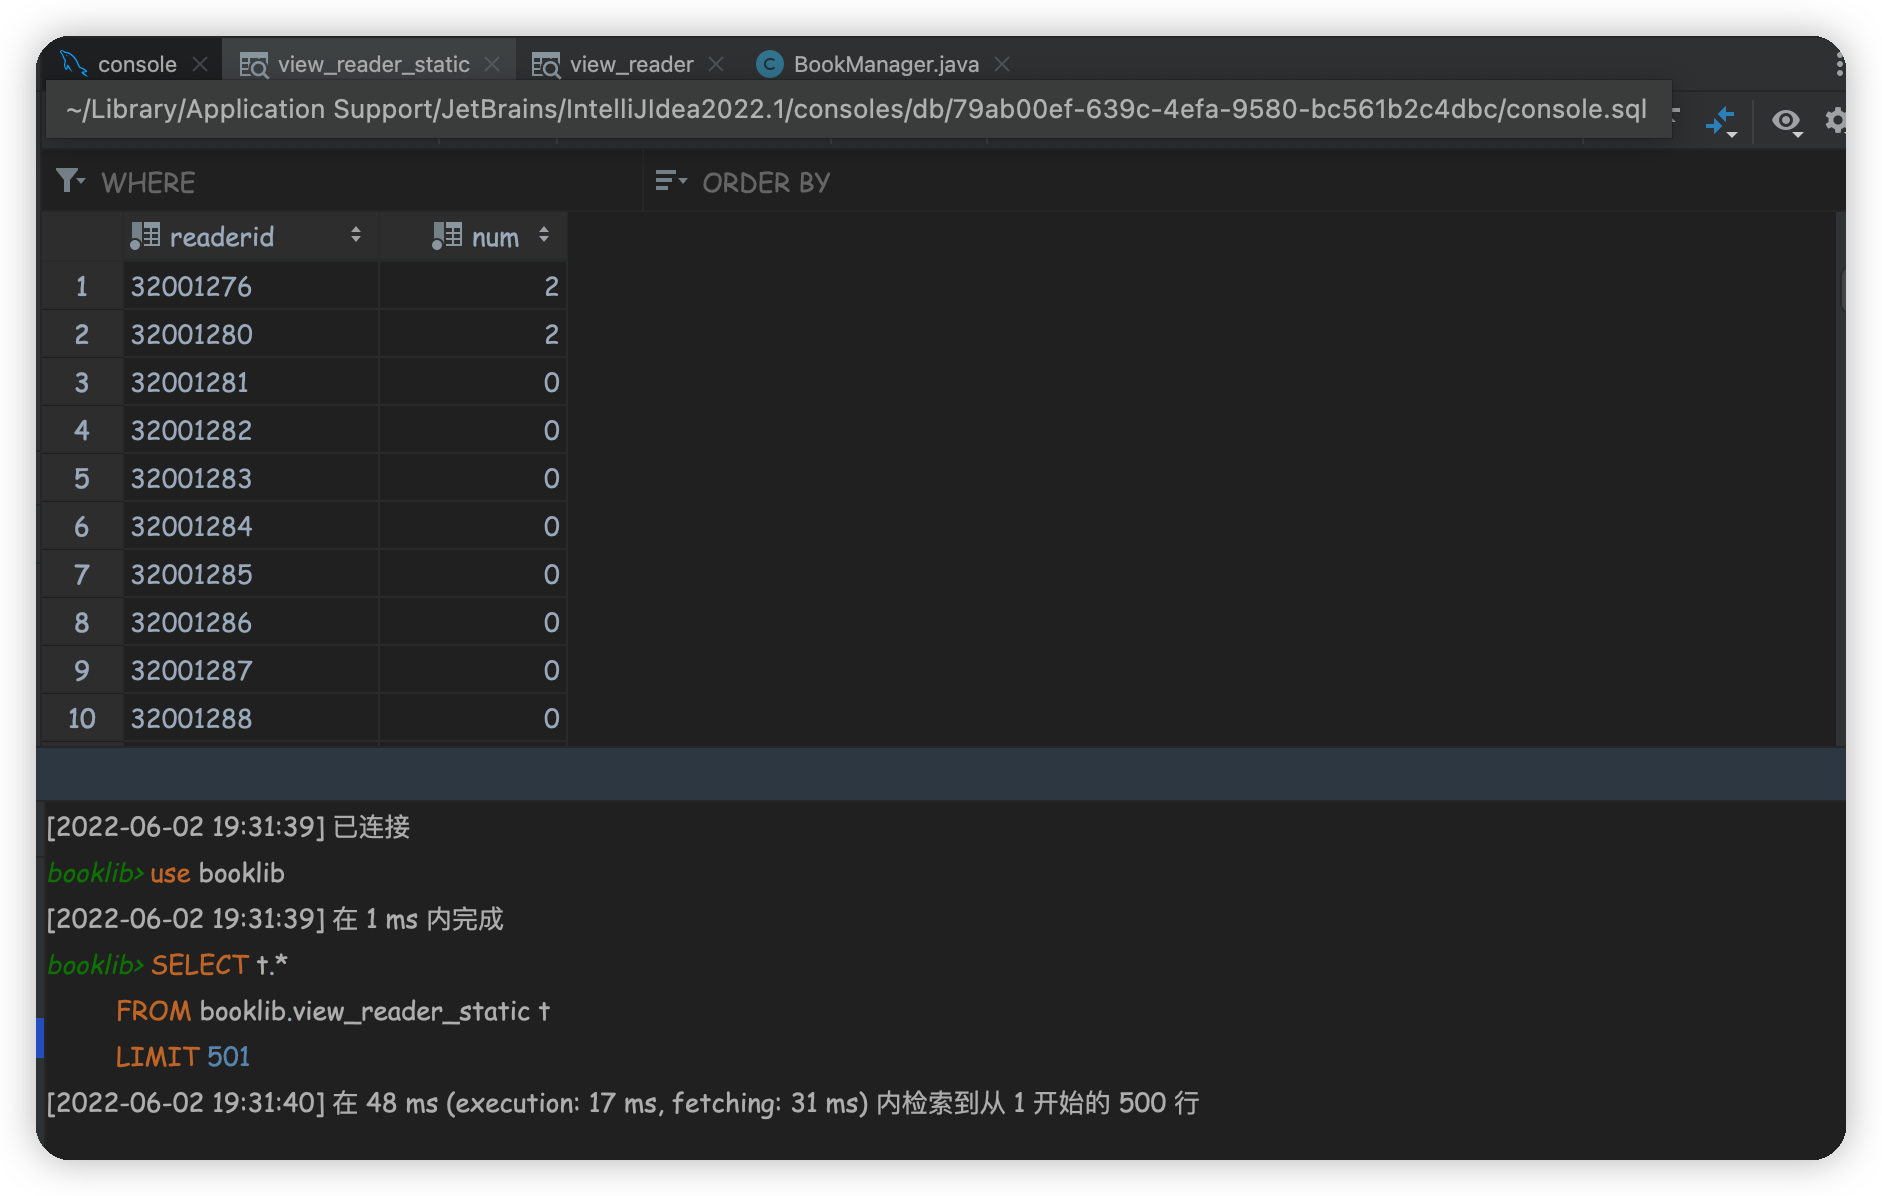Select row number 5 header
The image size is (1882, 1196).
point(82,479)
